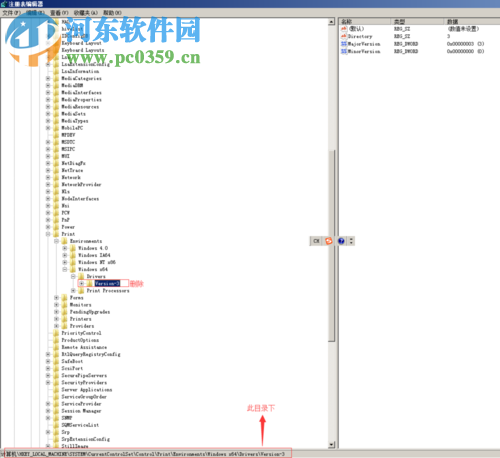Click the Printers folder icon
The image size is (500, 458).
(x=64, y=319)
